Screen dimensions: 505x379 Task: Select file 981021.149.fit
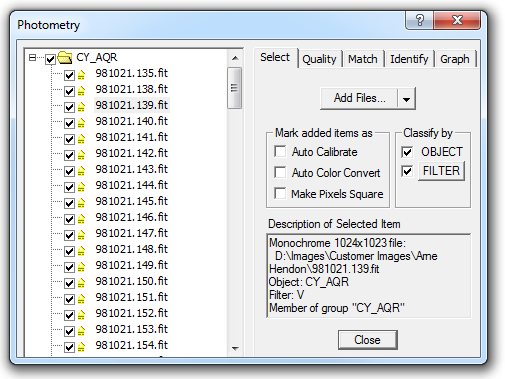(x=132, y=265)
